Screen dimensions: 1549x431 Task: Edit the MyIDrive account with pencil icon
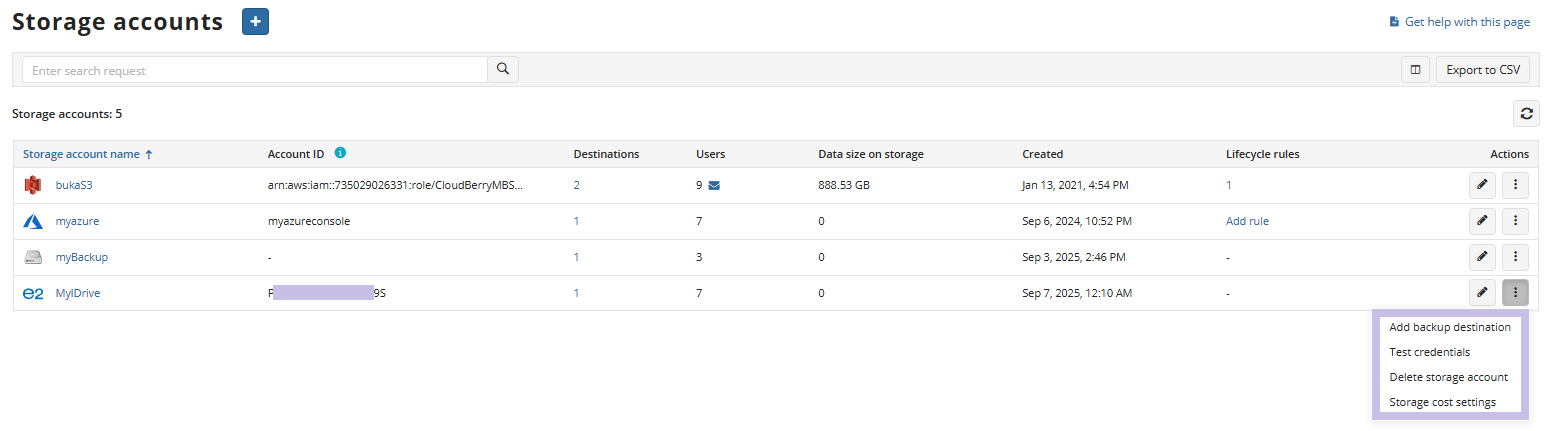pos(1482,293)
